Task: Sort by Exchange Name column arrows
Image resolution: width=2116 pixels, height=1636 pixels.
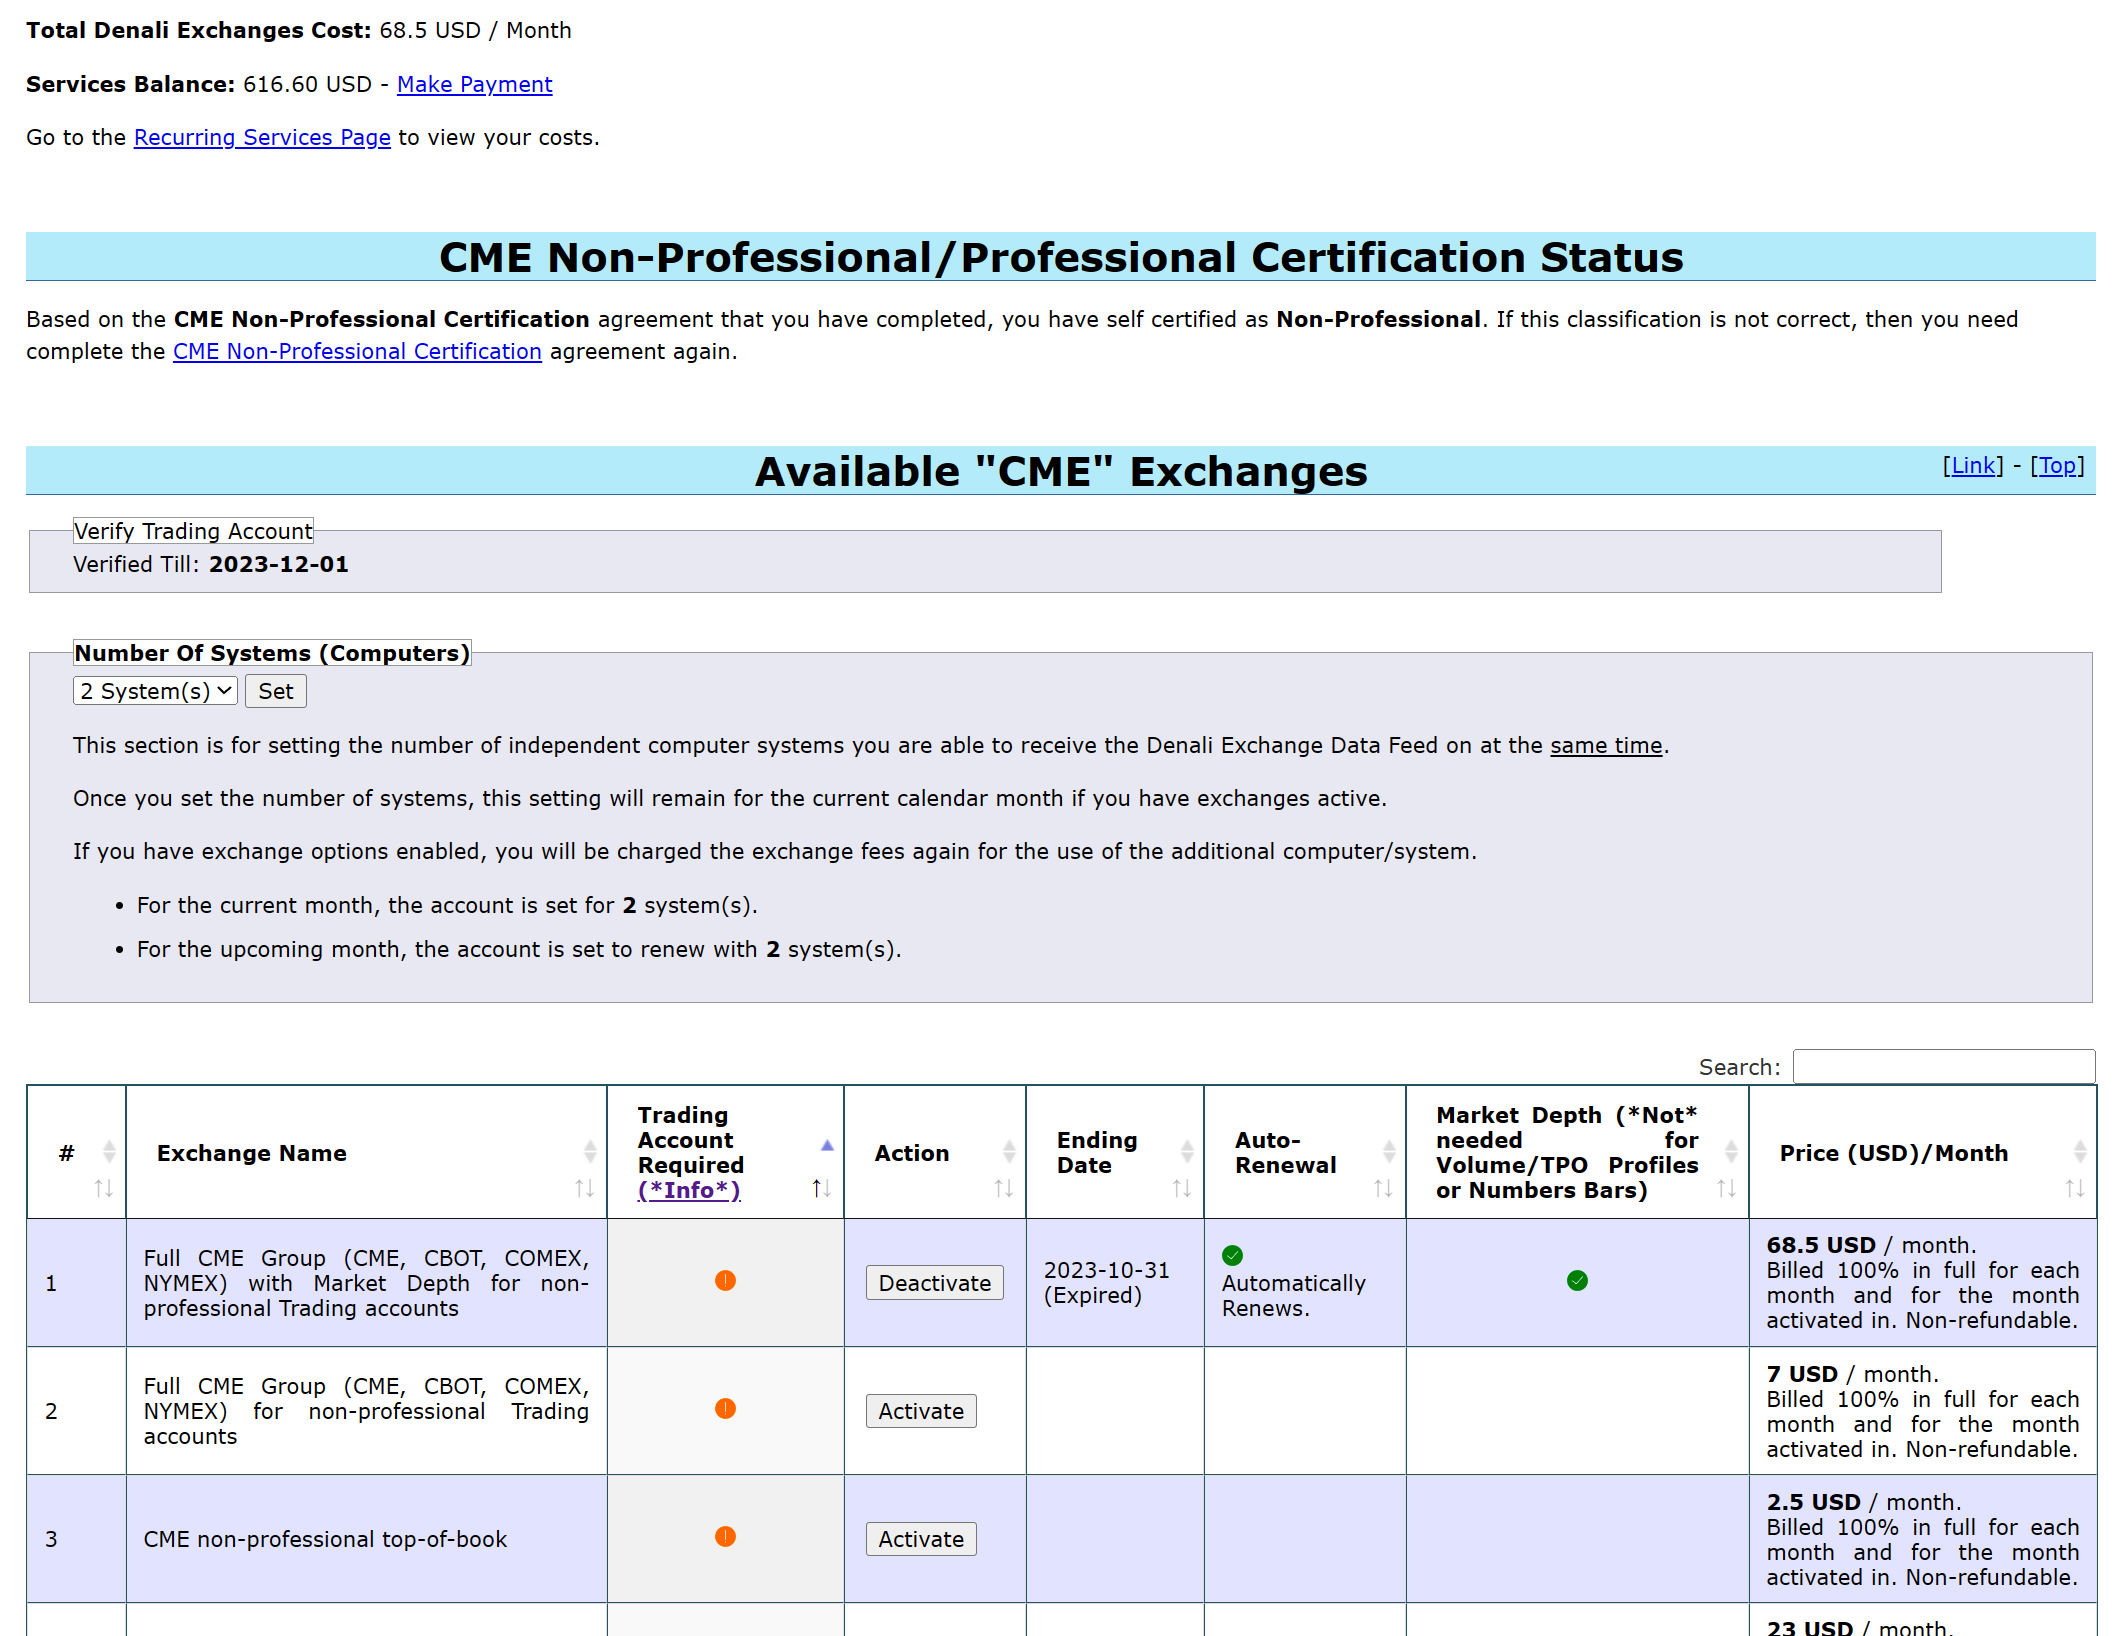Action: 585,1188
